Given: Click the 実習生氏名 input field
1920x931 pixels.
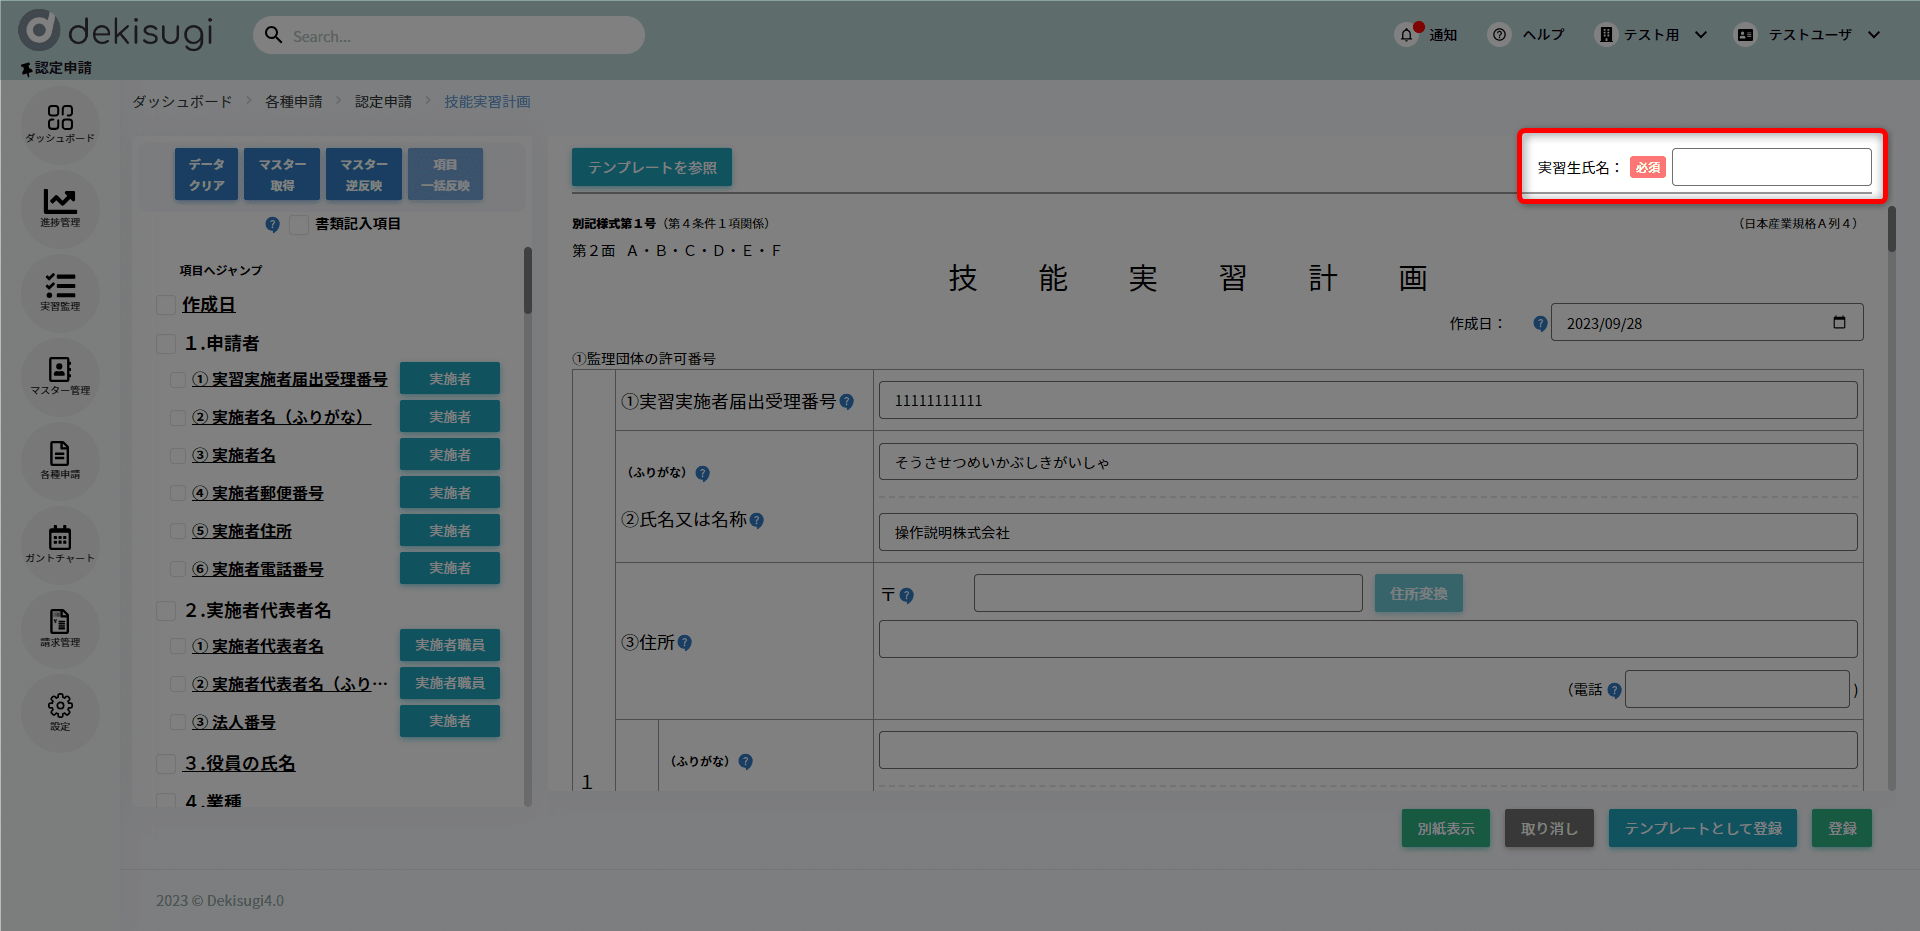Looking at the screenshot, I should pyautogui.click(x=1771, y=168).
